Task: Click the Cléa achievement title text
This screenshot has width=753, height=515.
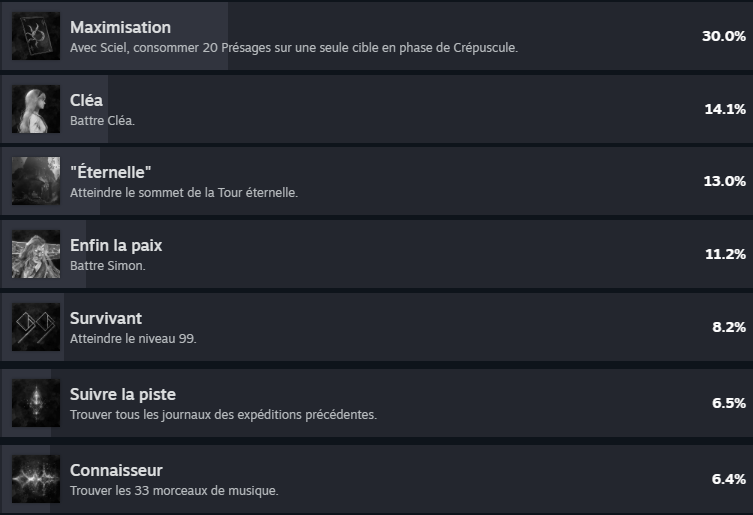Action: pyautogui.click(x=86, y=100)
